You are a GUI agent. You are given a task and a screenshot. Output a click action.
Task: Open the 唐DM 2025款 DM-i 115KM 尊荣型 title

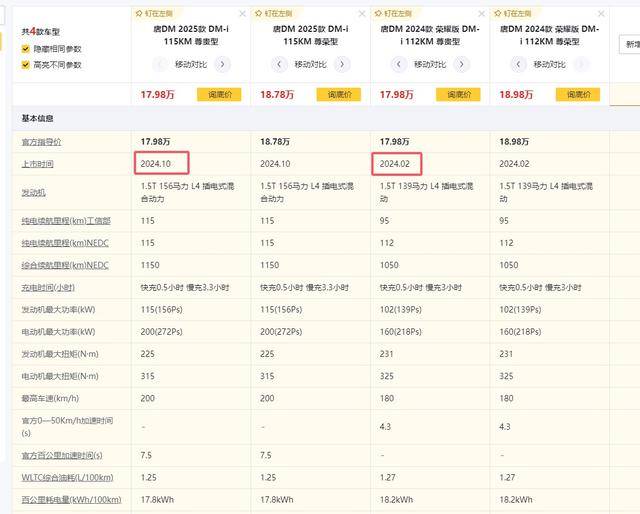[311, 35]
